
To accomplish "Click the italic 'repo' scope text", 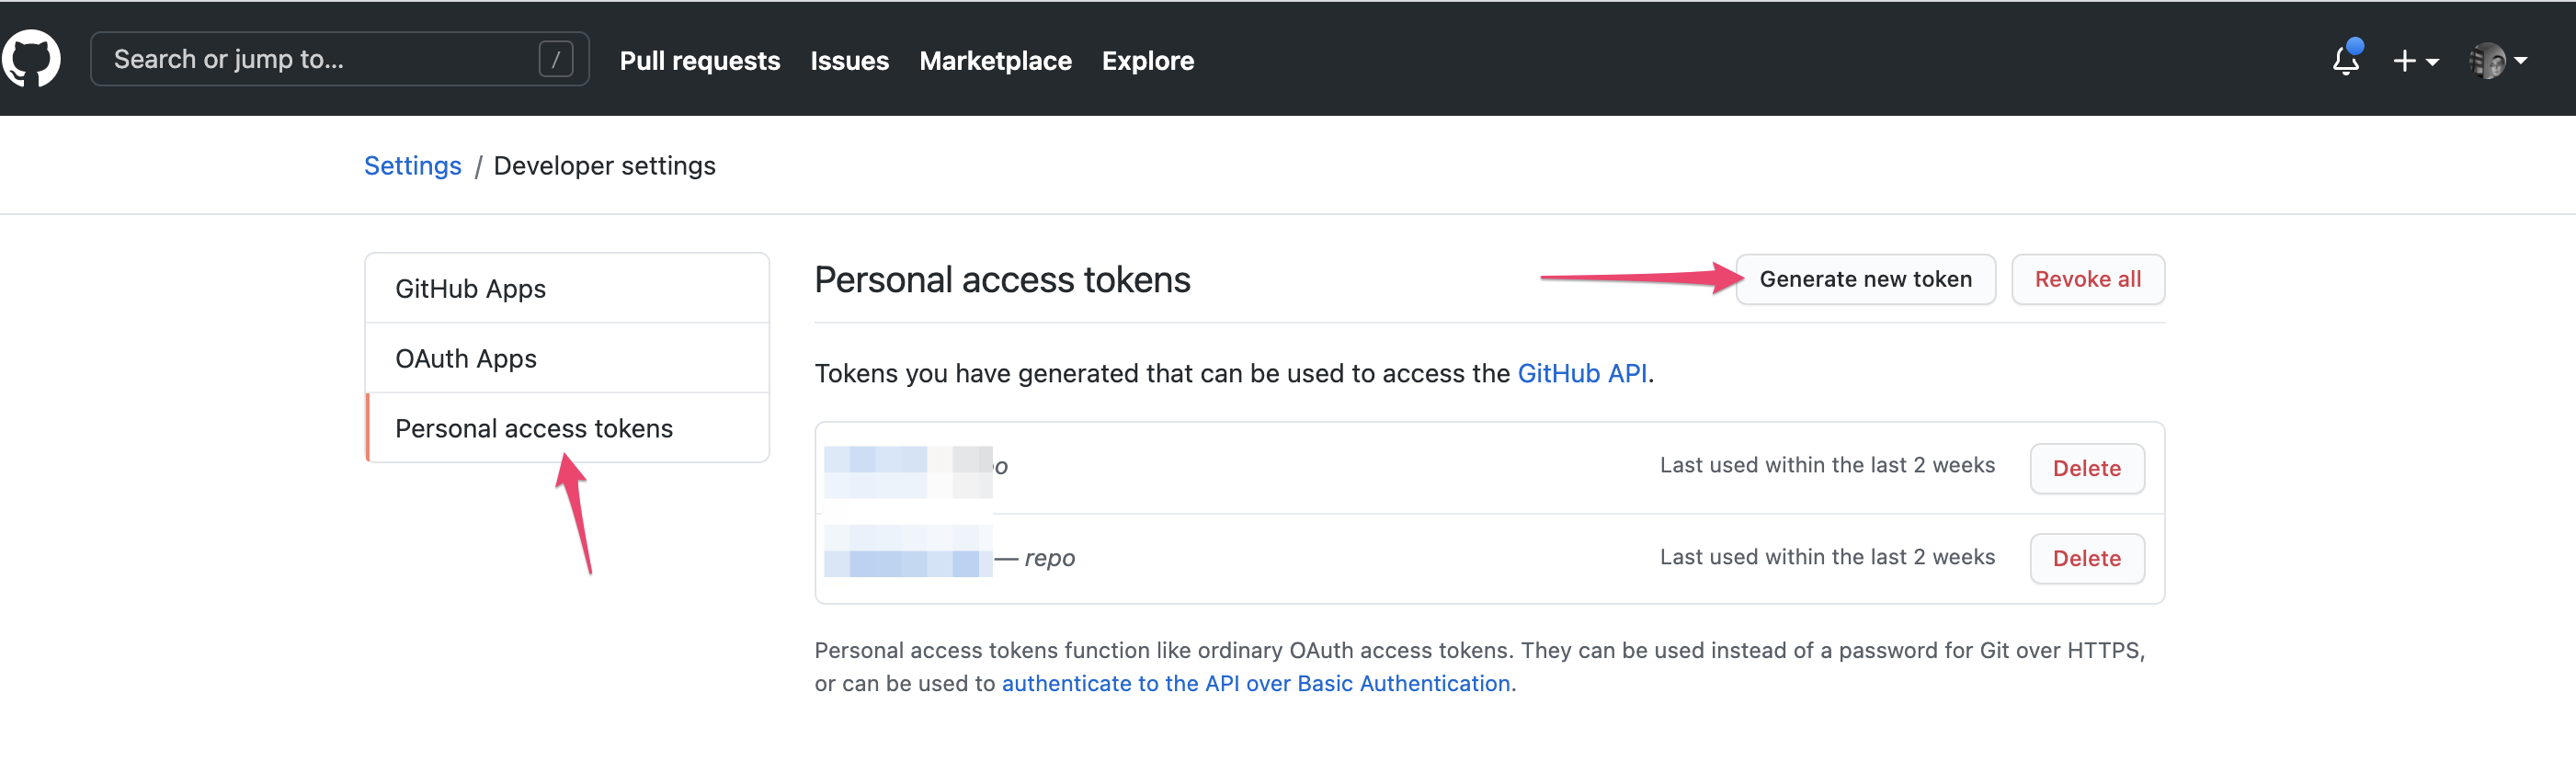I will coord(1049,559).
